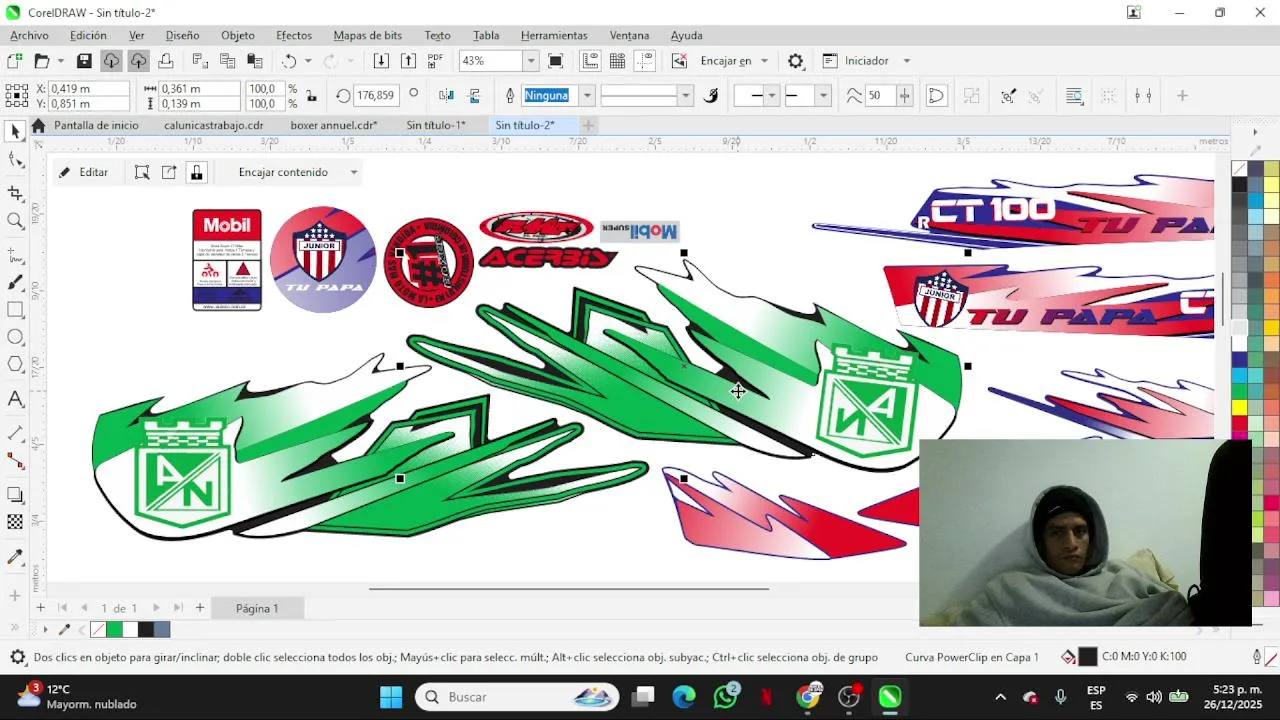
Task: Select the Color eyedropper tool in toolbox
Action: point(15,557)
